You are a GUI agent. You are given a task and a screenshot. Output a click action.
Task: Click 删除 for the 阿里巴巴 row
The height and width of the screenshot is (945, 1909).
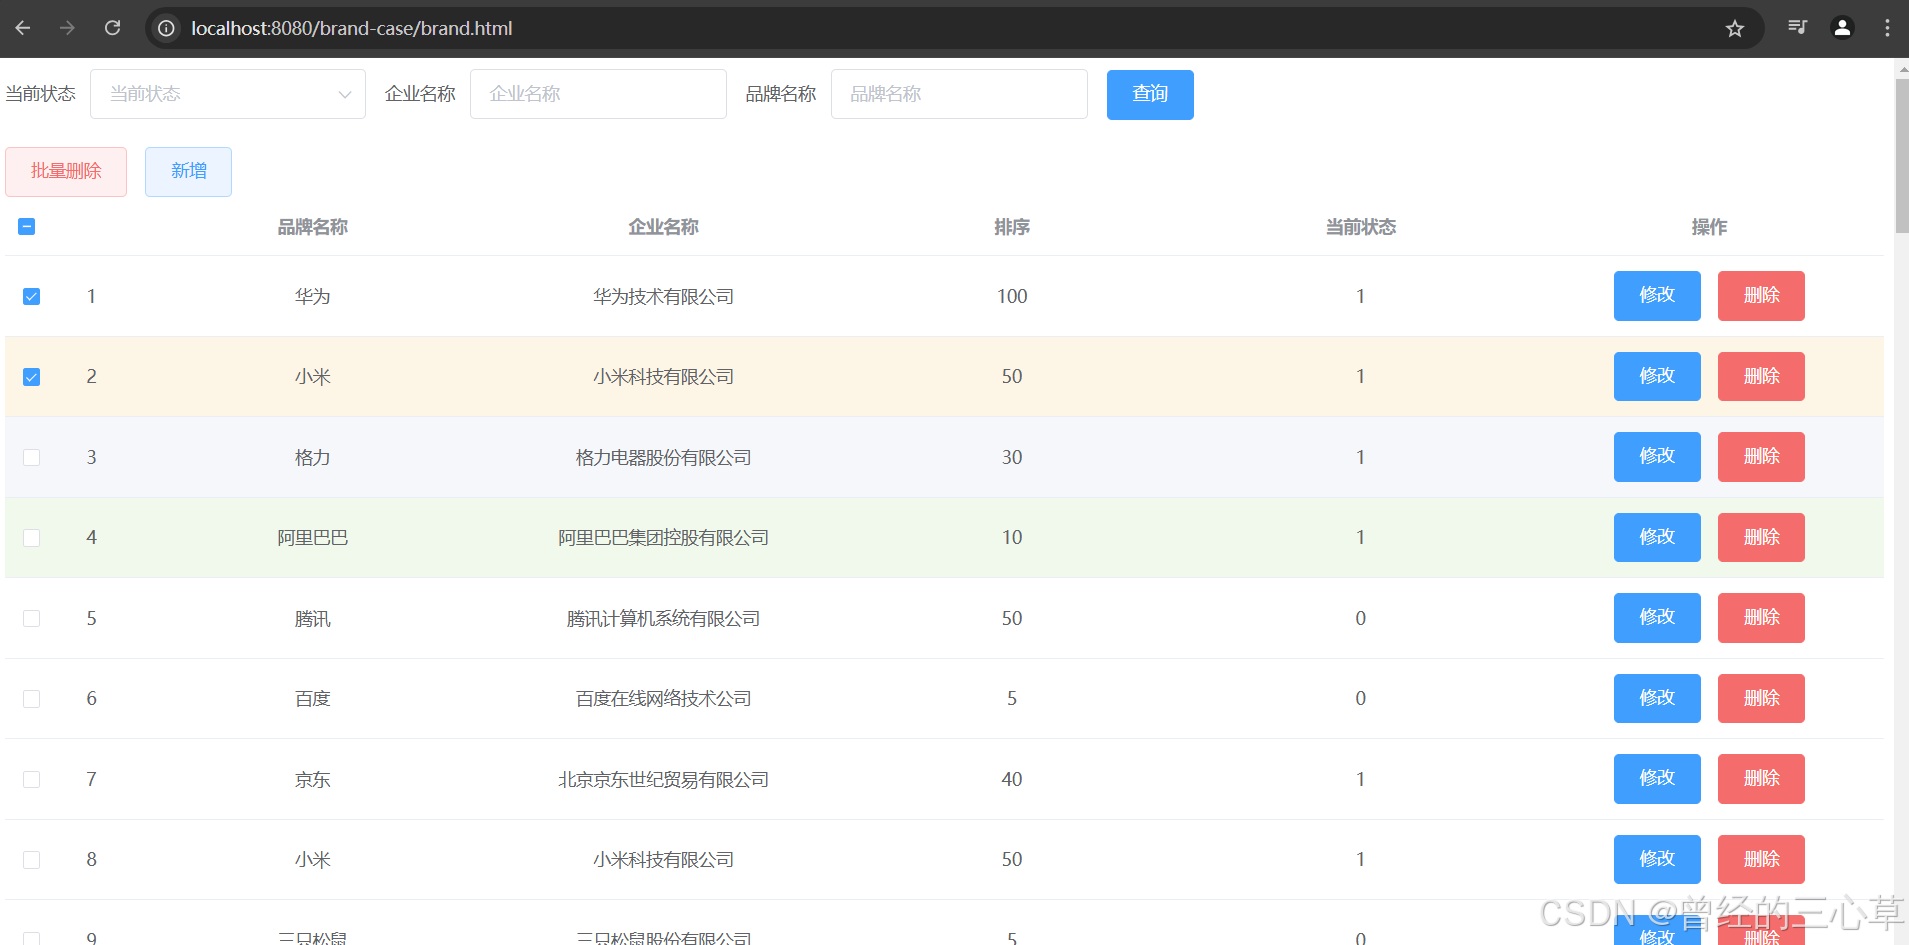point(1761,537)
